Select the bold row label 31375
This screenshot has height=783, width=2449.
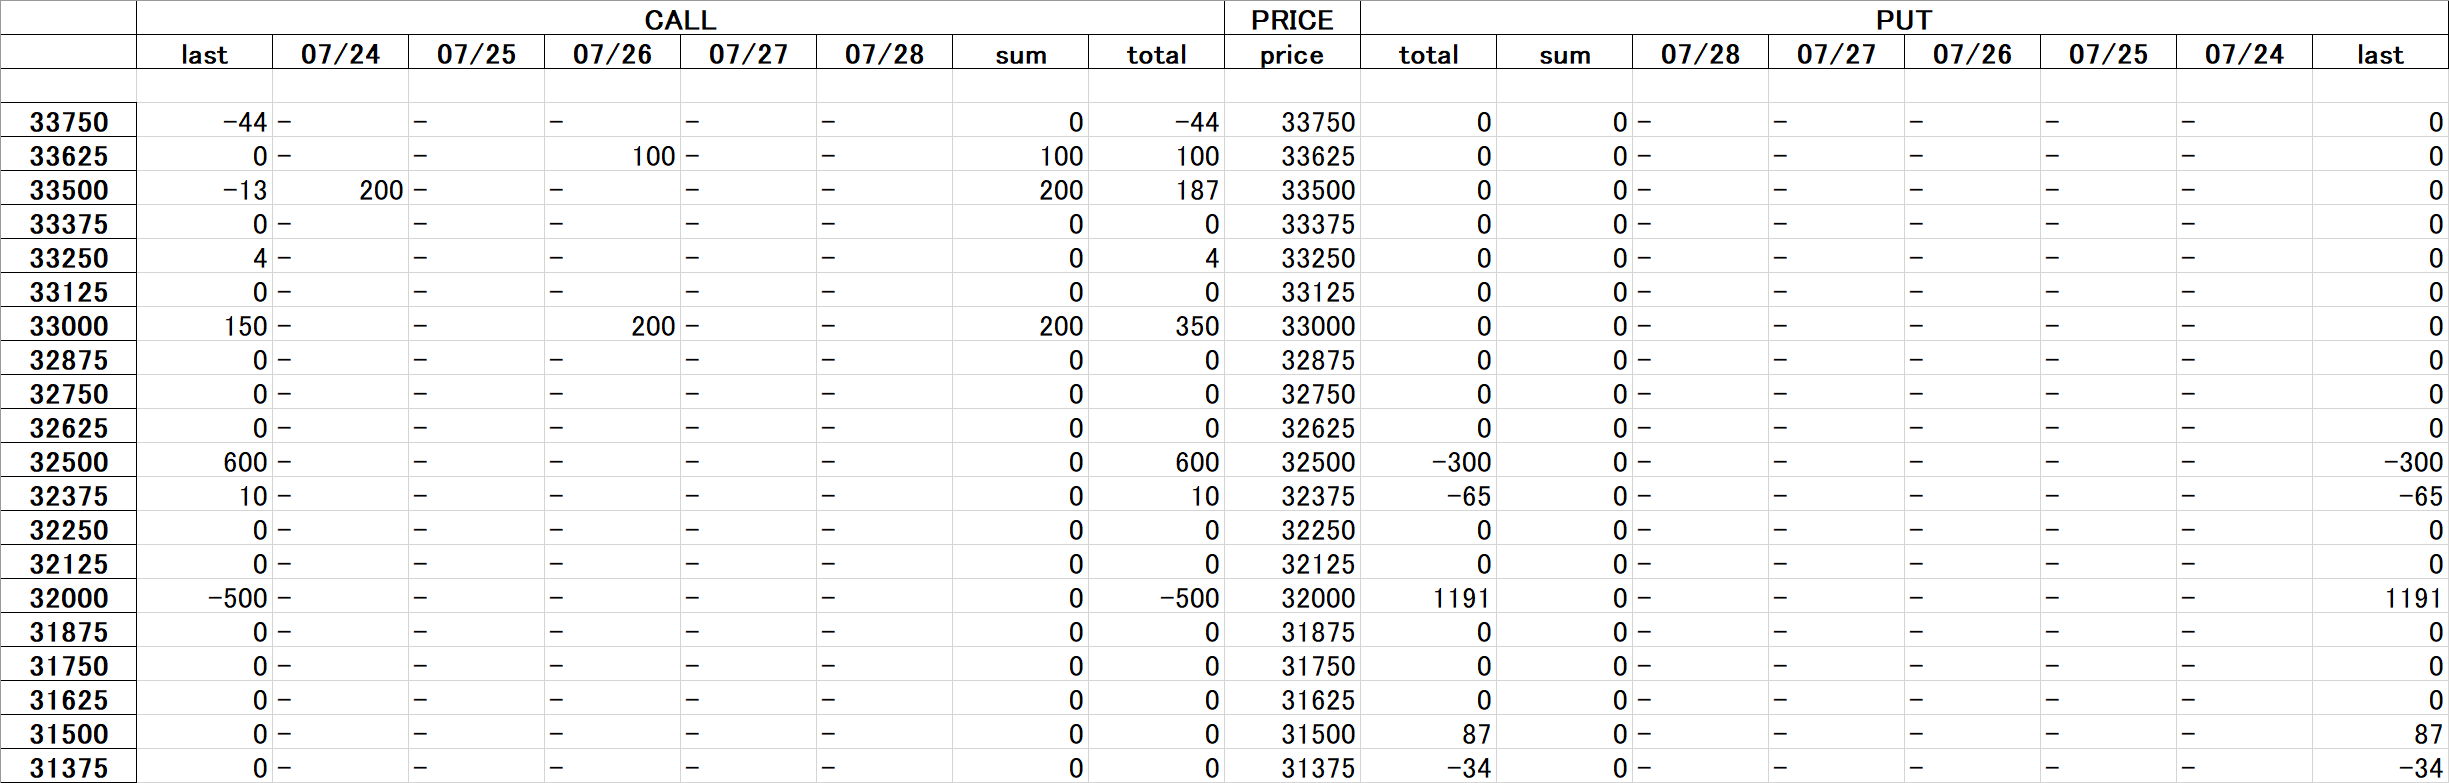[x=68, y=768]
